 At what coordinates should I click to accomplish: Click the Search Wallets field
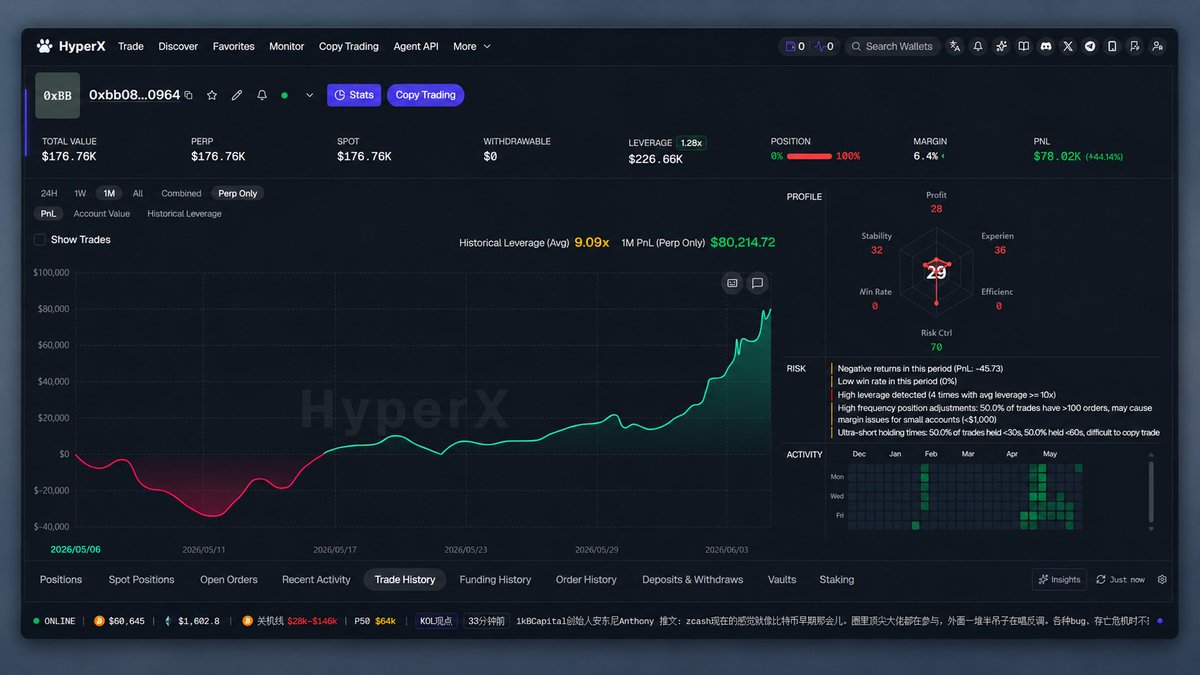892,46
